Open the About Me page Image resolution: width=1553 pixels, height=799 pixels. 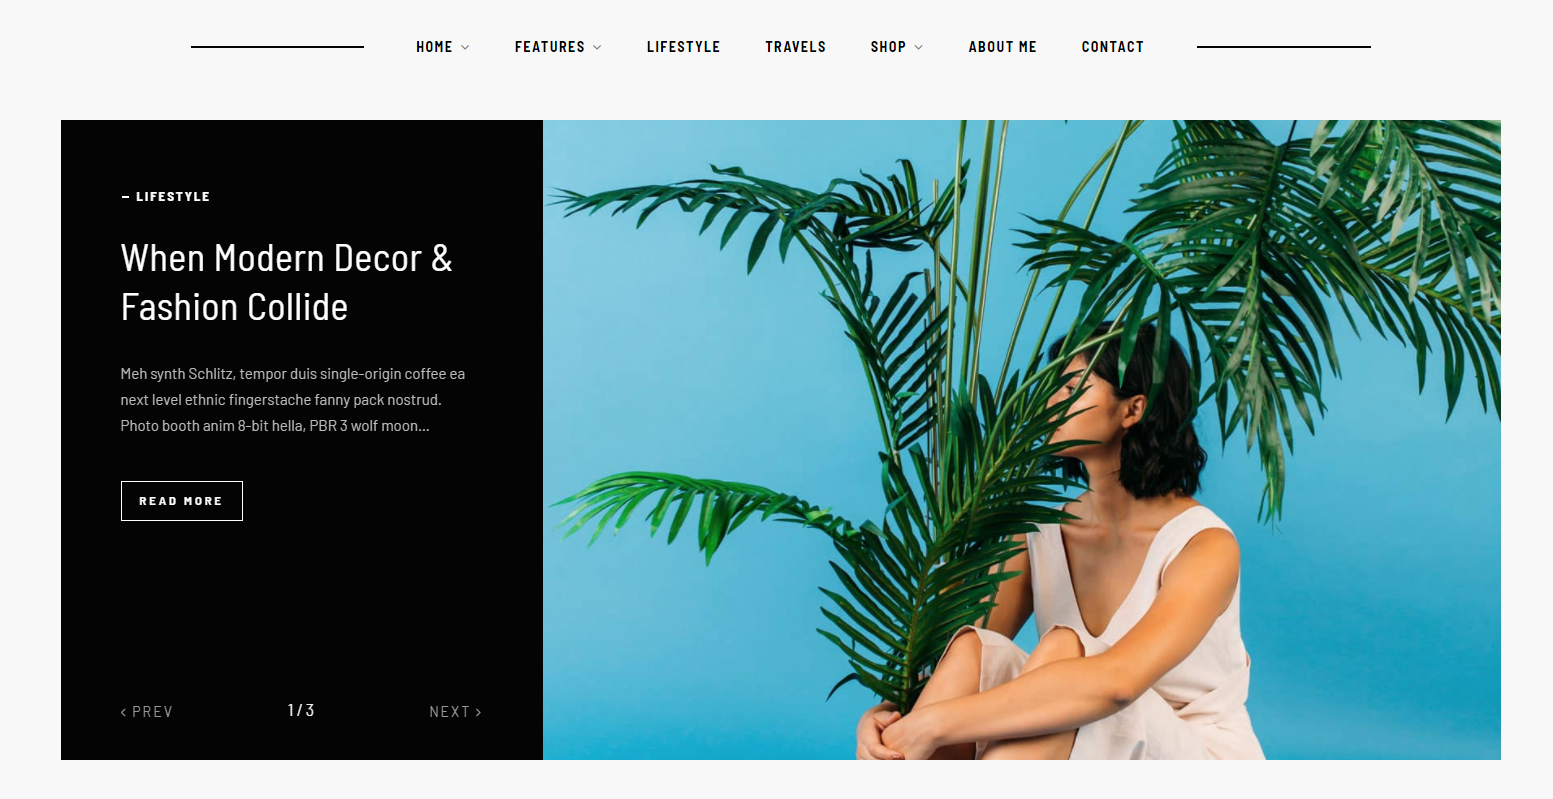[x=1002, y=47]
